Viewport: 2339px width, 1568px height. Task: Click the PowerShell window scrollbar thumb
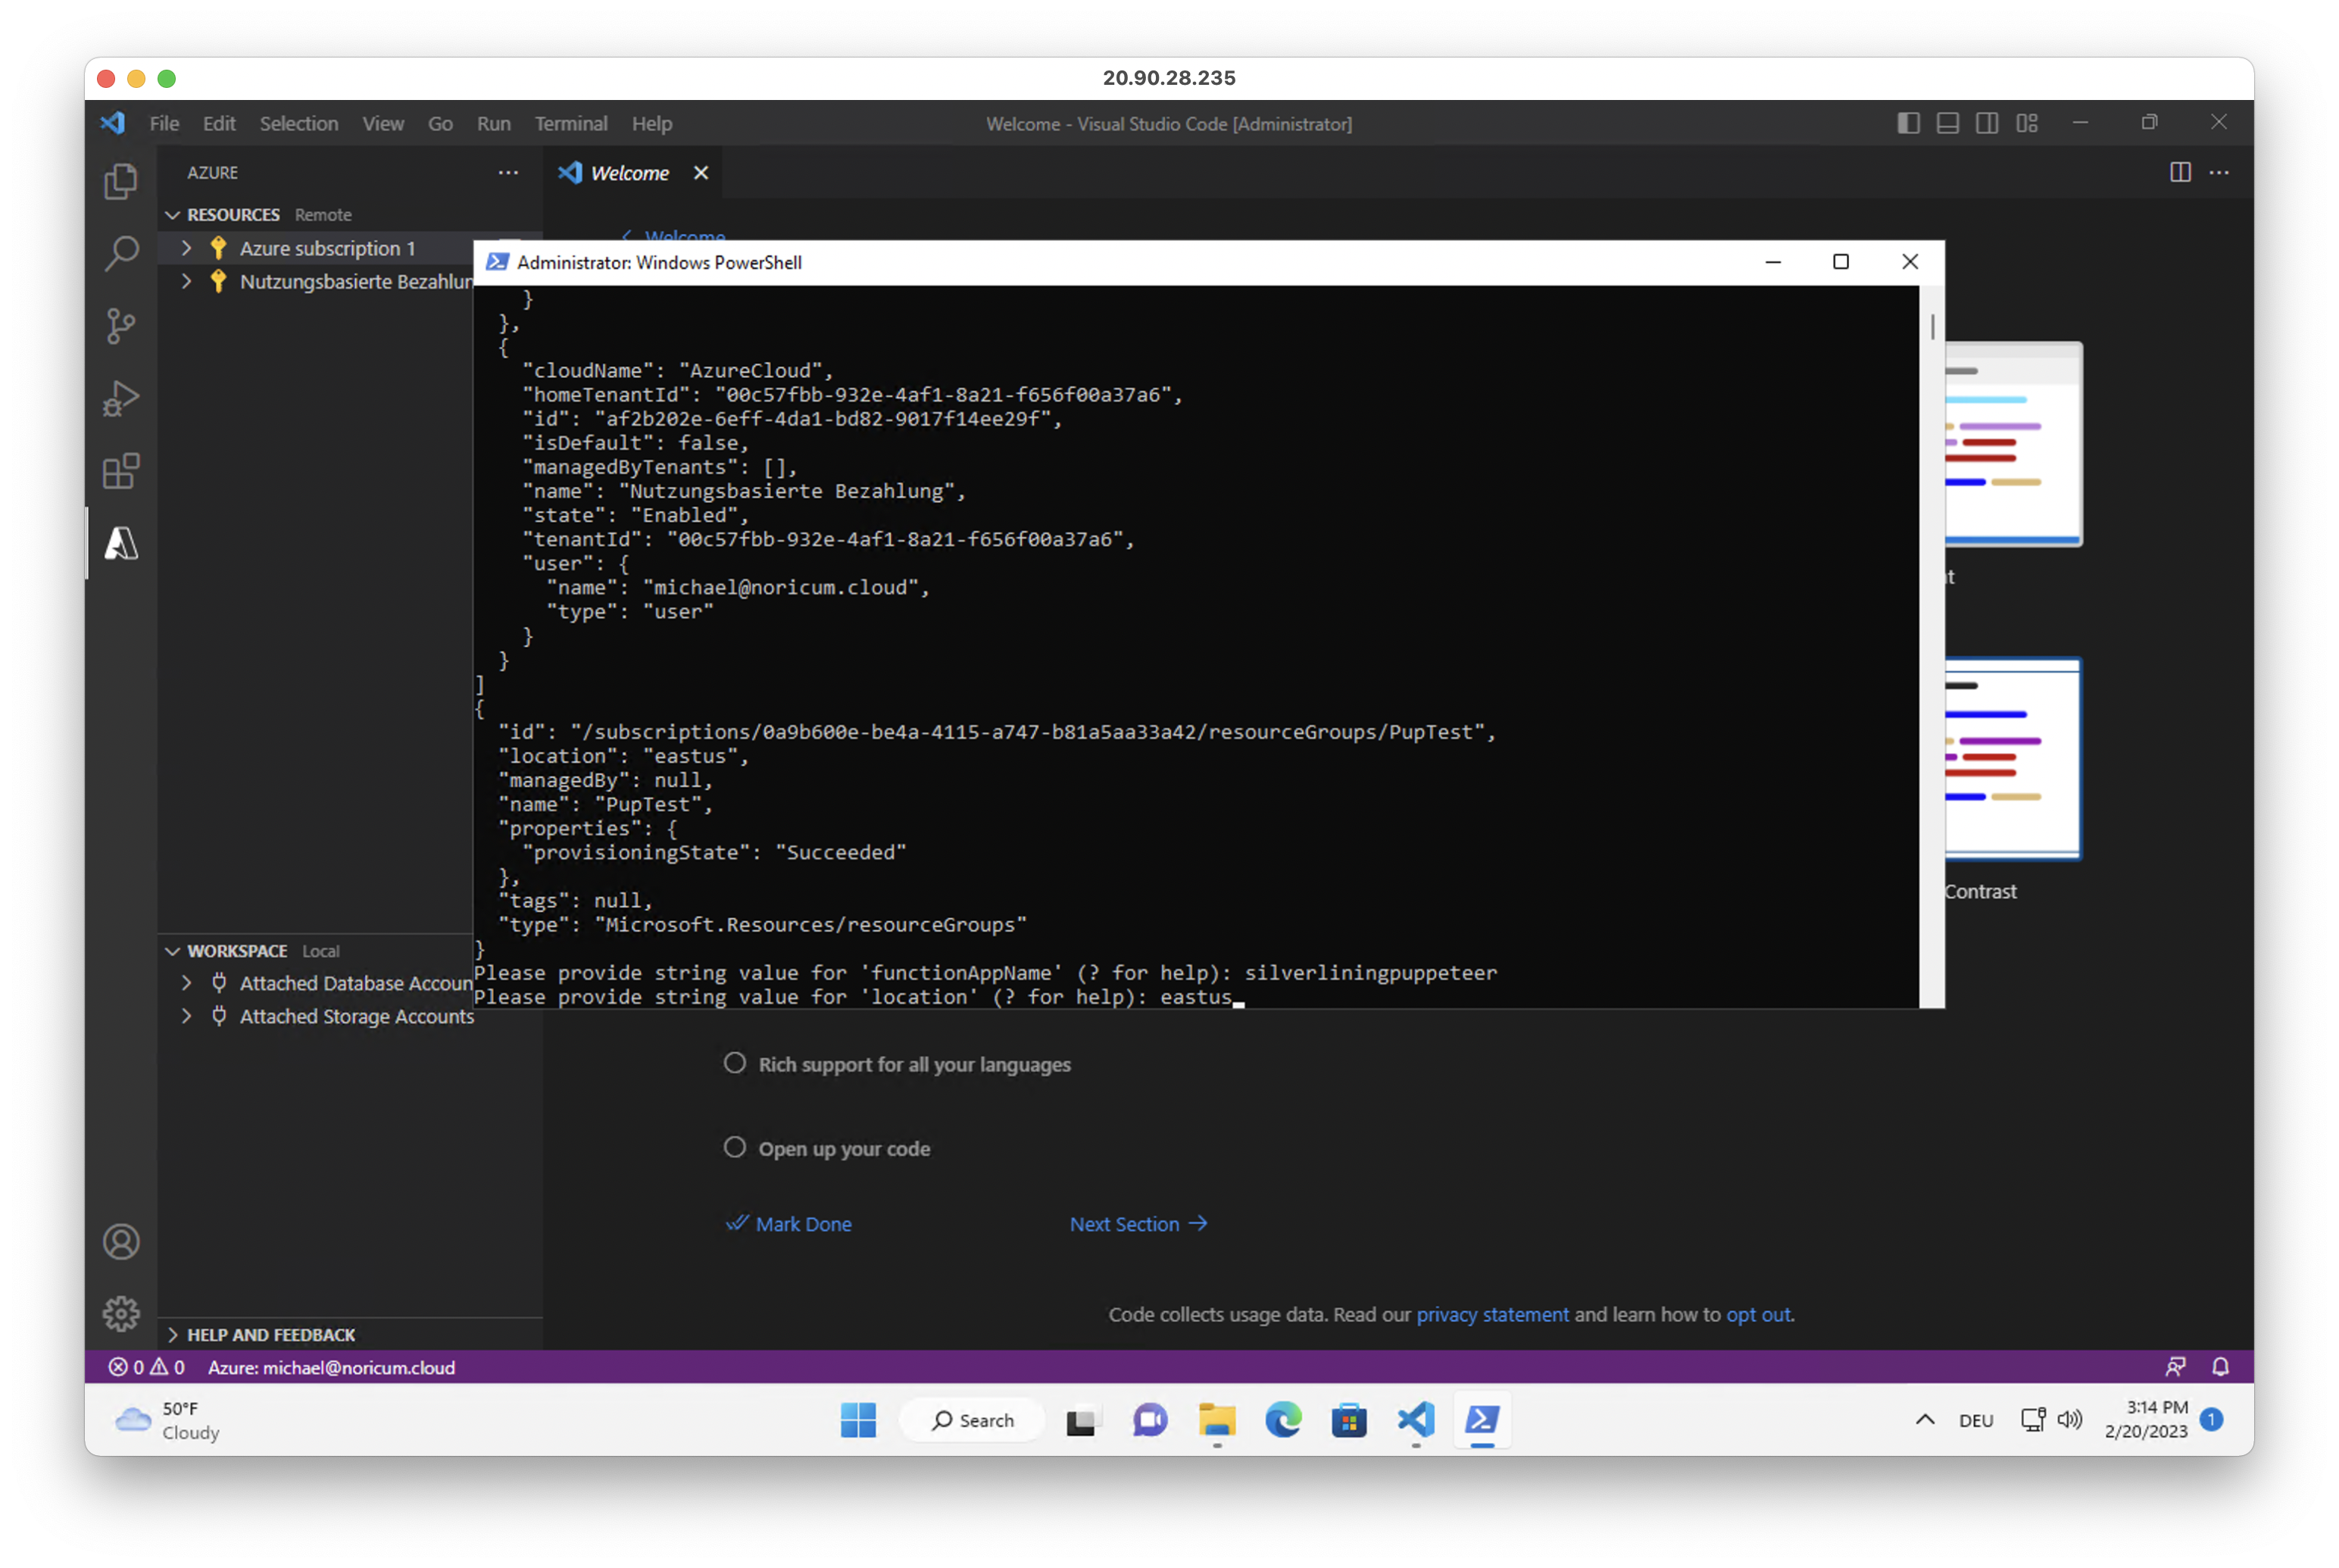1932,328
